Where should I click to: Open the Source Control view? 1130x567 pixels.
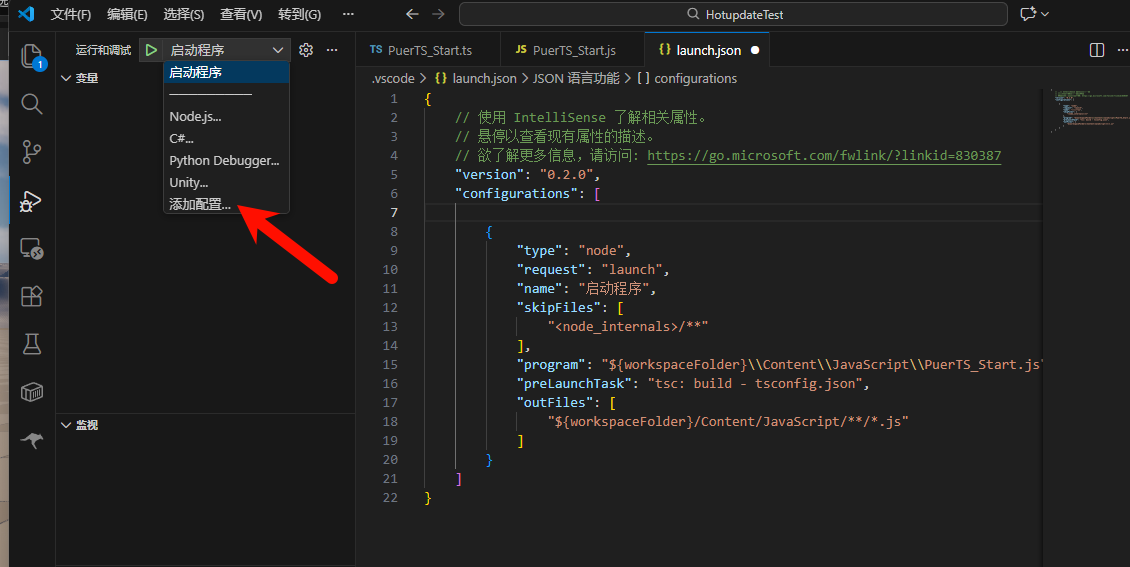tap(32, 152)
